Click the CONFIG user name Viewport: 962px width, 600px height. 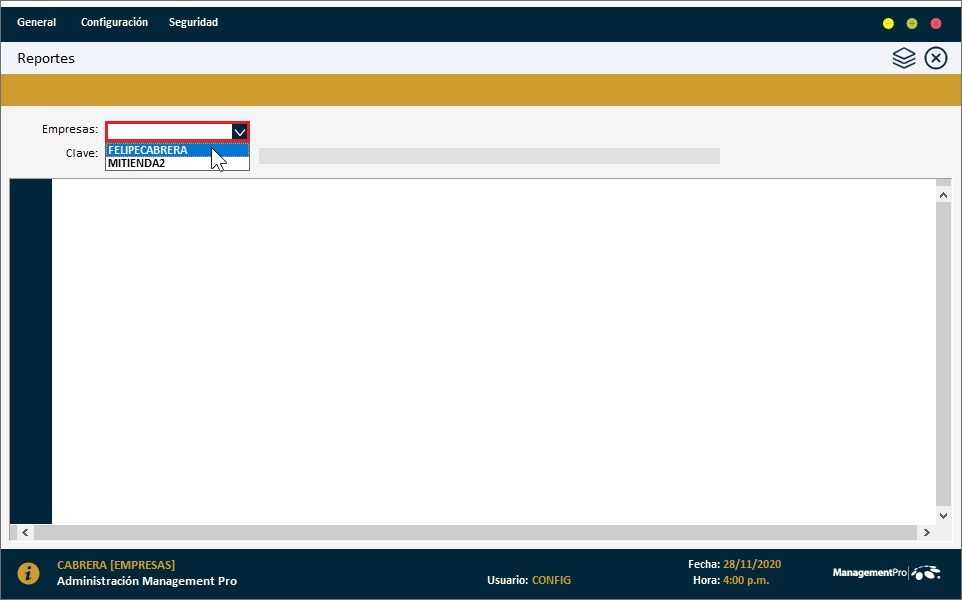551,580
